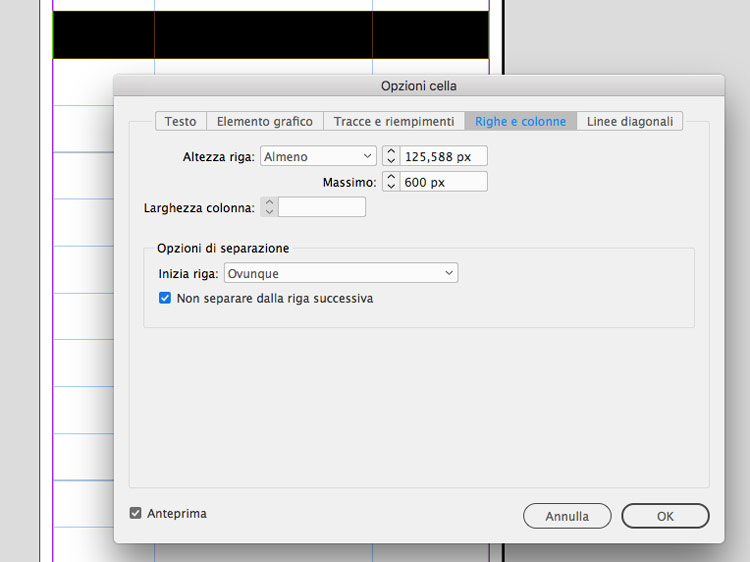The height and width of the screenshot is (562, 750).
Task: Confirm with the OK button
Action: [665, 516]
